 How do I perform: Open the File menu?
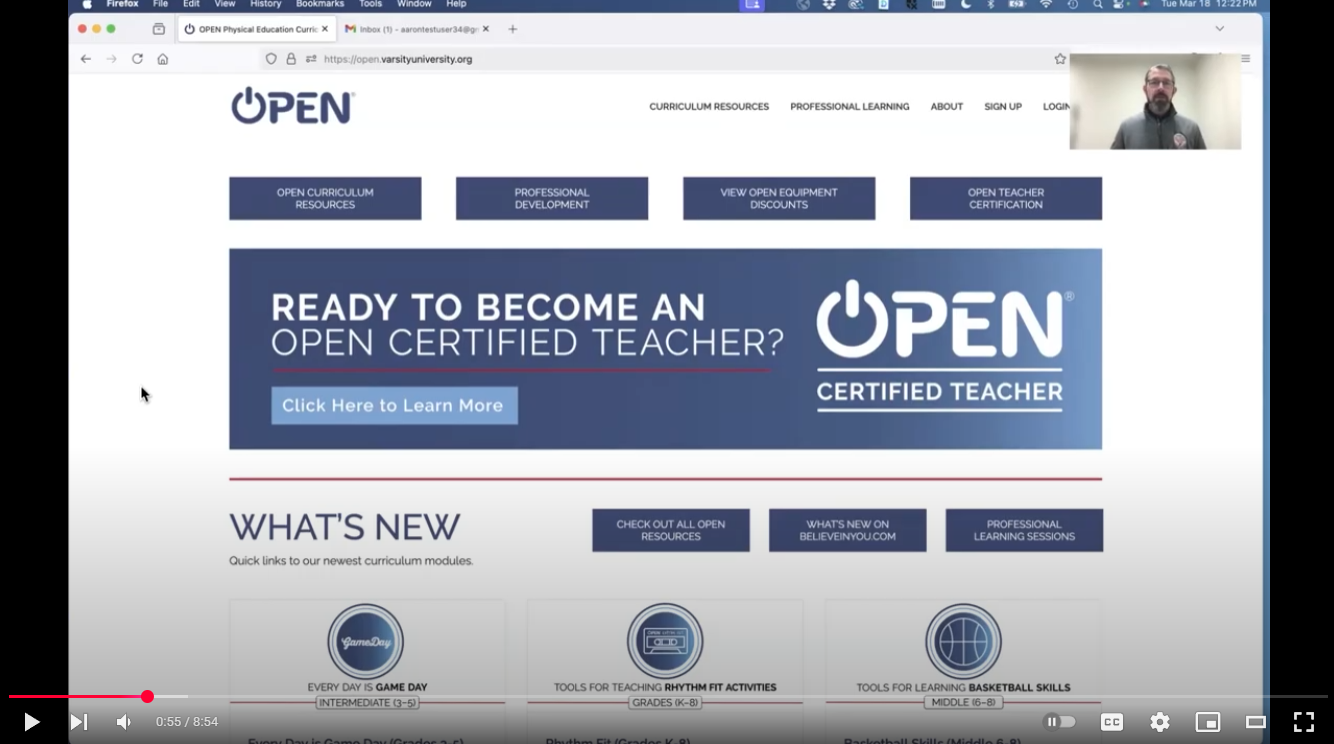160,5
